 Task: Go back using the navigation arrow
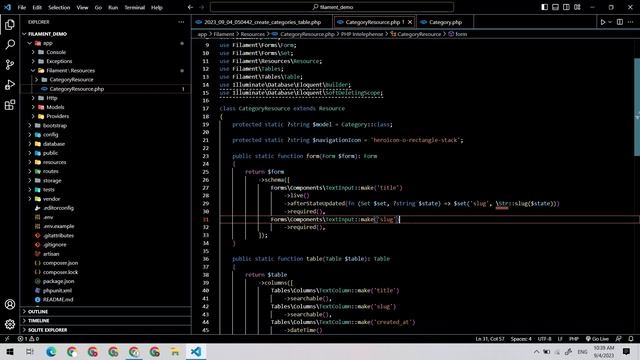190,7
